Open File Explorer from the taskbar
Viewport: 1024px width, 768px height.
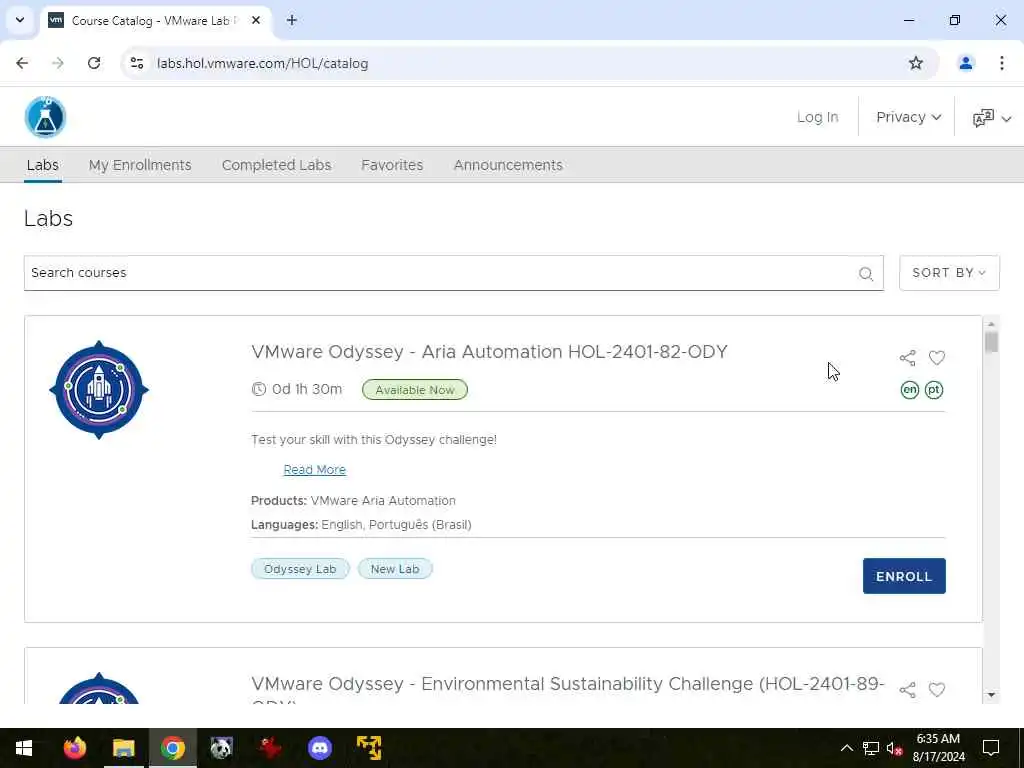tap(123, 748)
